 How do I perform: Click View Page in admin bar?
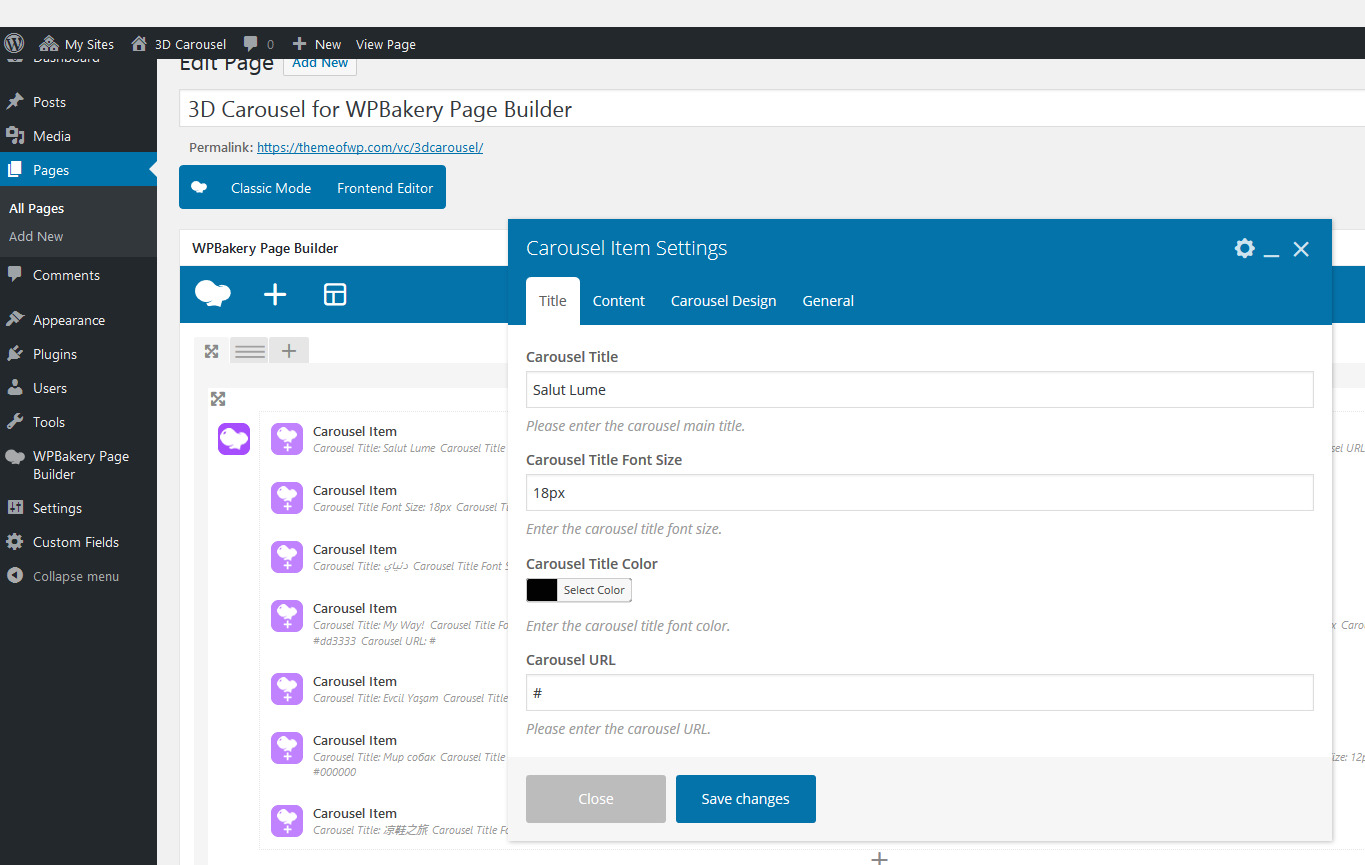(386, 44)
